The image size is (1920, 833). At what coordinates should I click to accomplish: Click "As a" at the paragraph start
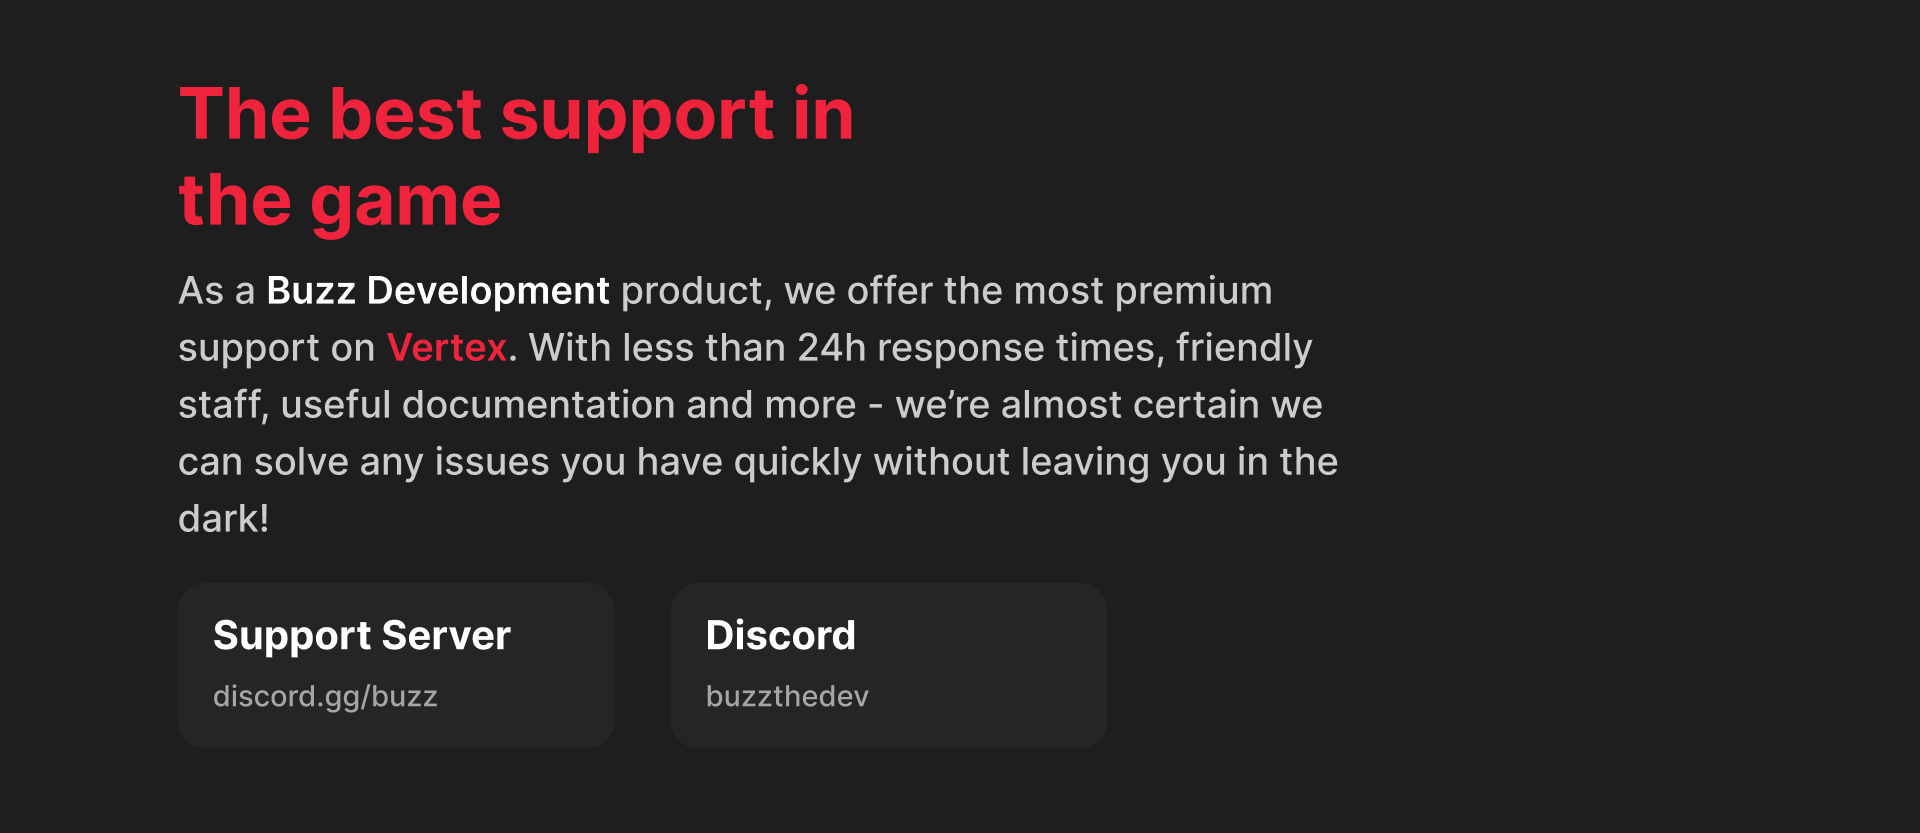216,291
